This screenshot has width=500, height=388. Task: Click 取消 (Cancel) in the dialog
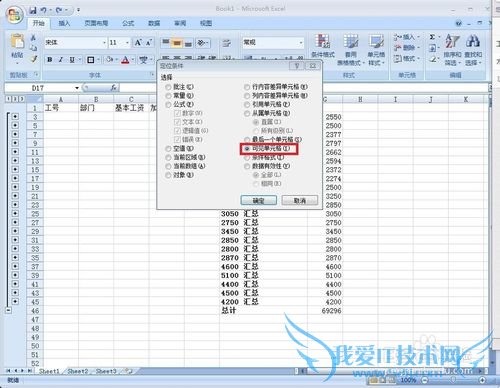coord(300,200)
